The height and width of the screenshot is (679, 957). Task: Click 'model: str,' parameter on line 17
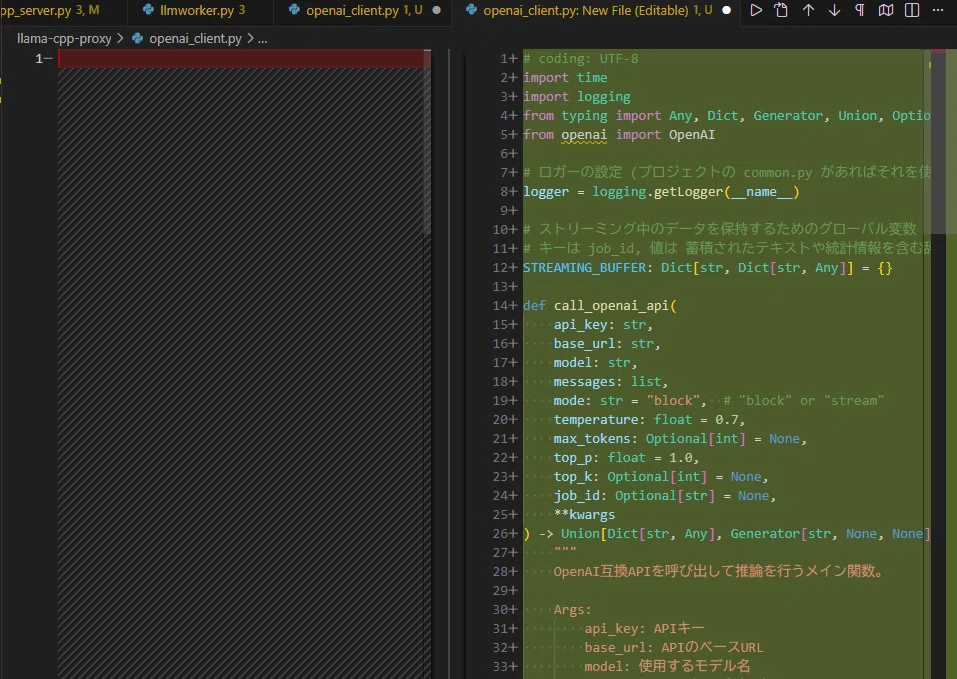(595, 362)
